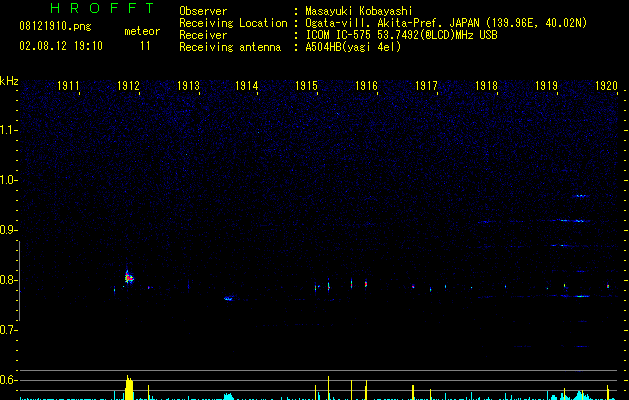This screenshot has height=400, width=629.
Task: Click the meteor count value 11
Action: (145, 46)
